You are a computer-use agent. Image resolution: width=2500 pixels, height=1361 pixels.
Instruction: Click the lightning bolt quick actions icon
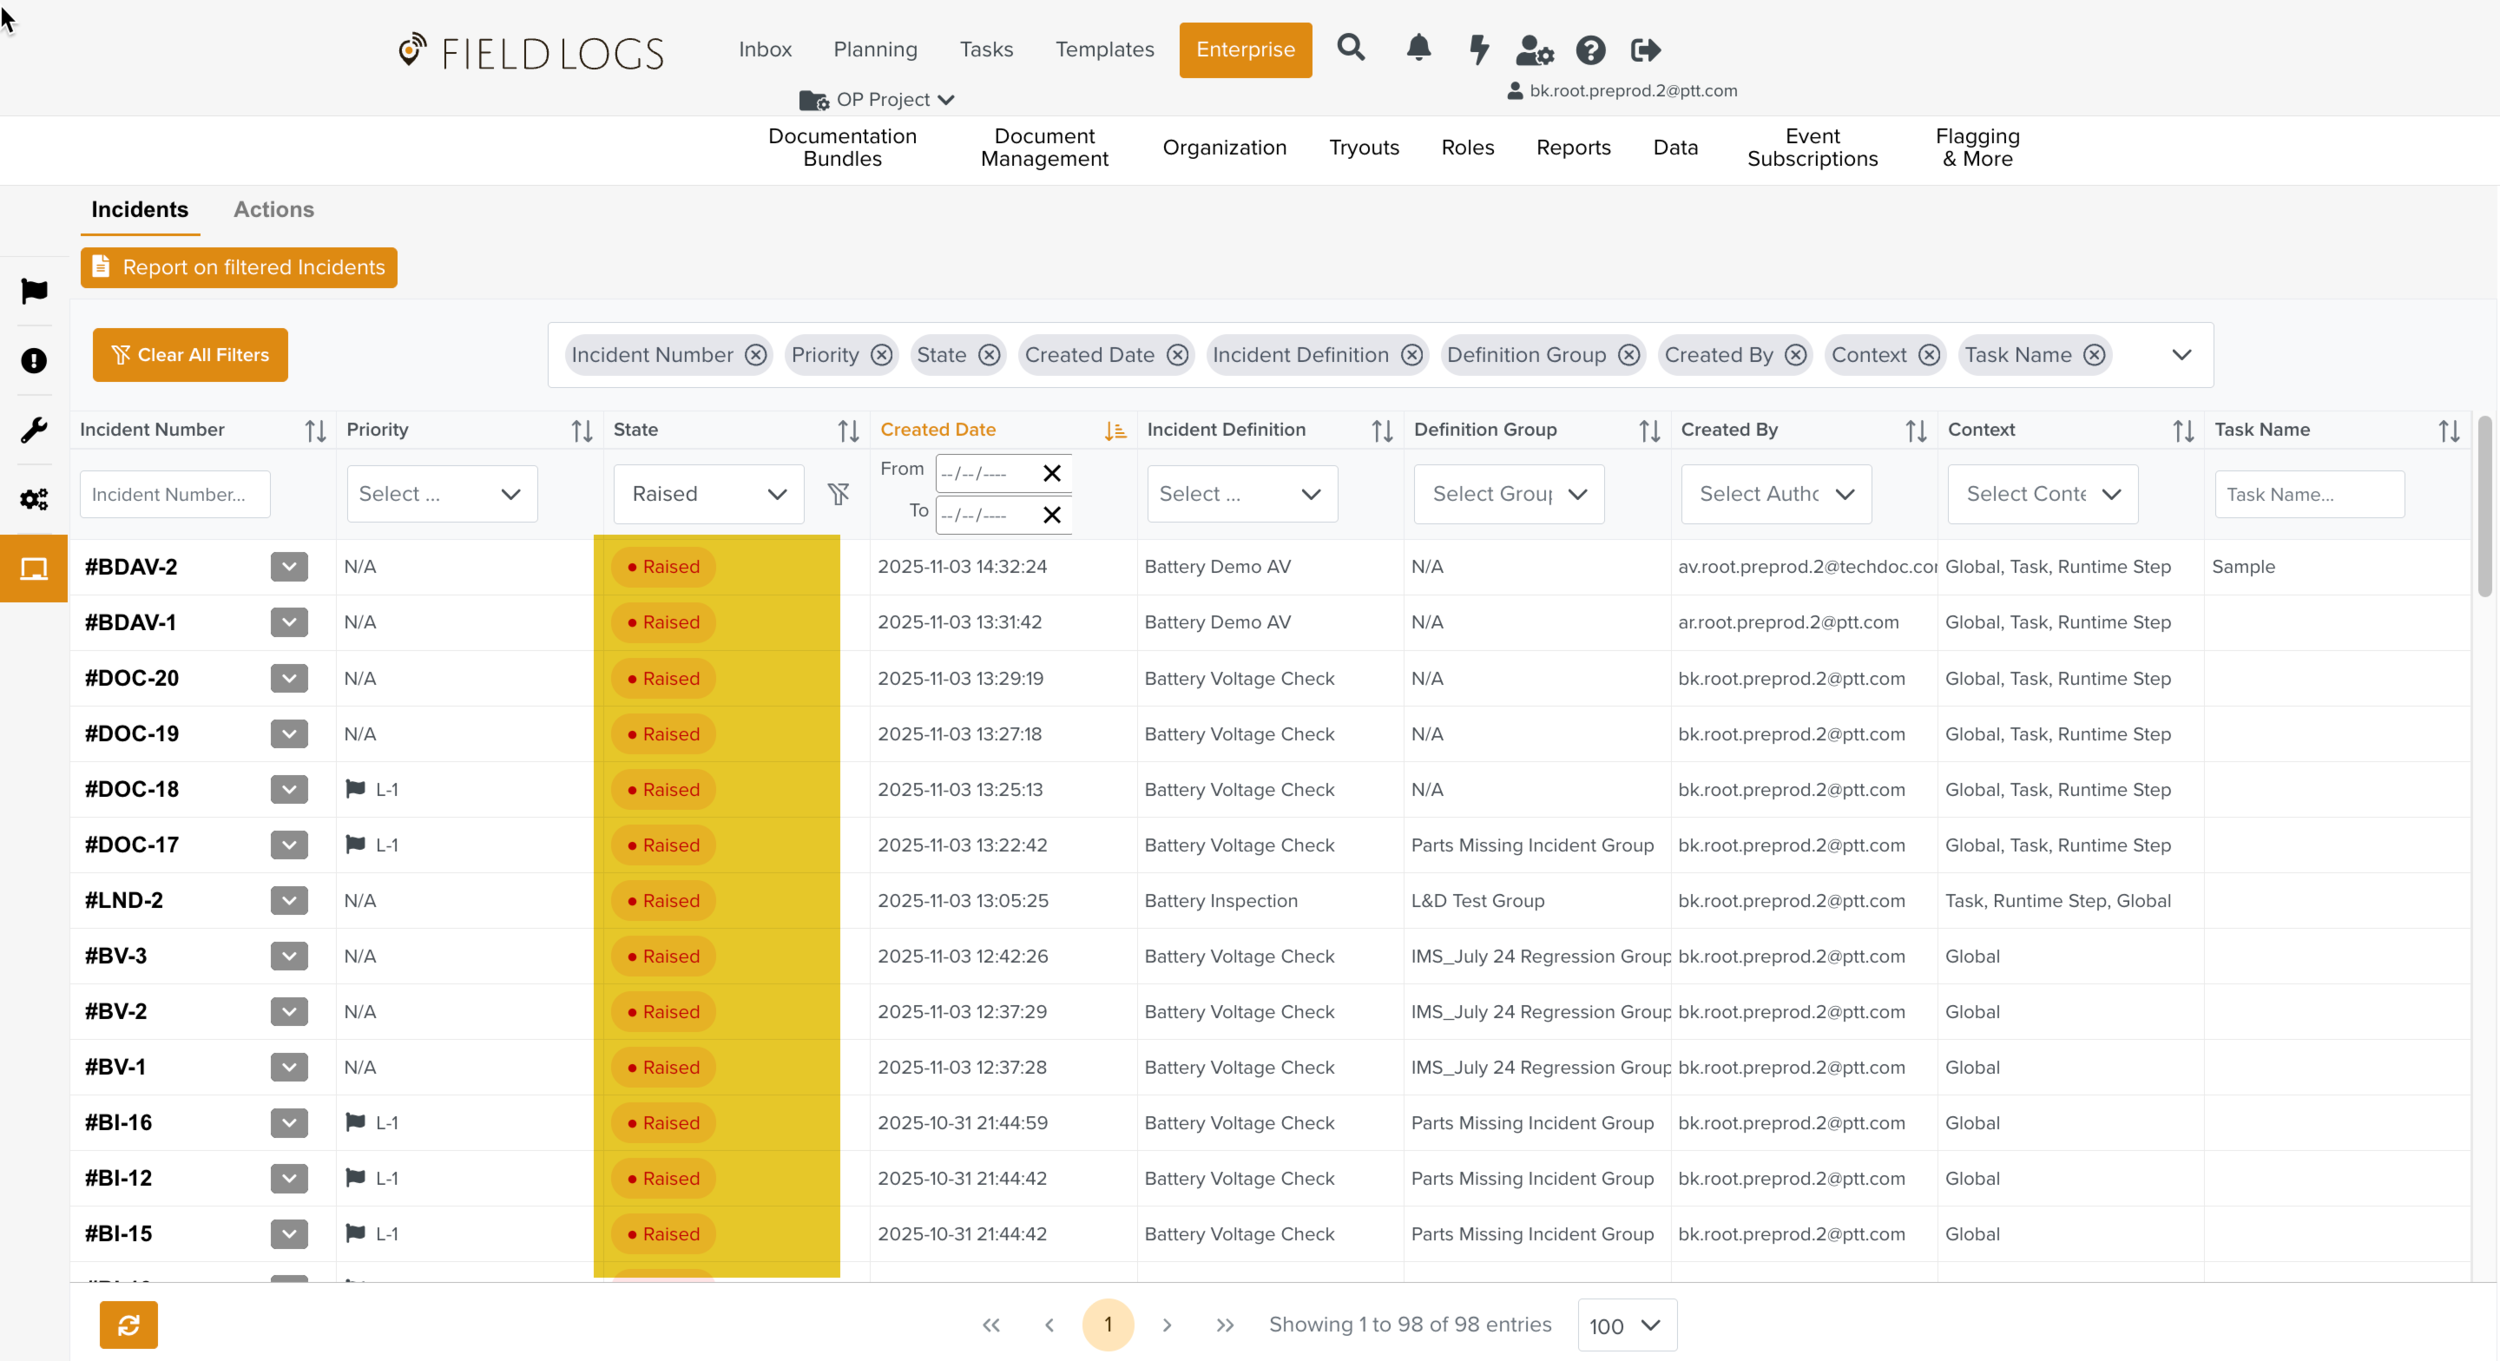(1478, 49)
